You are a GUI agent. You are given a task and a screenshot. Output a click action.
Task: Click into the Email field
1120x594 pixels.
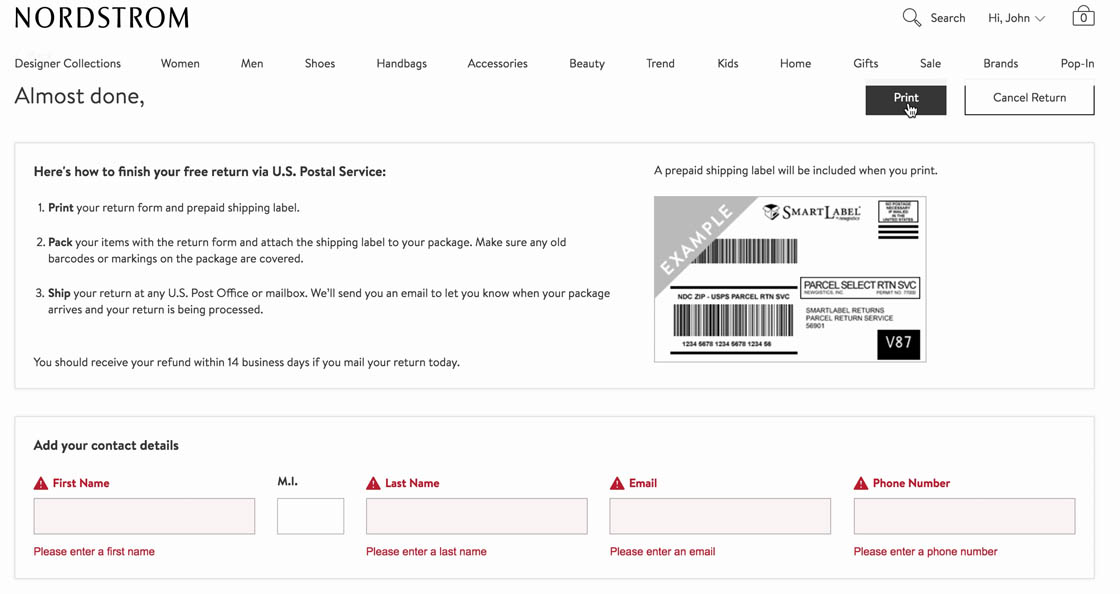[720, 516]
